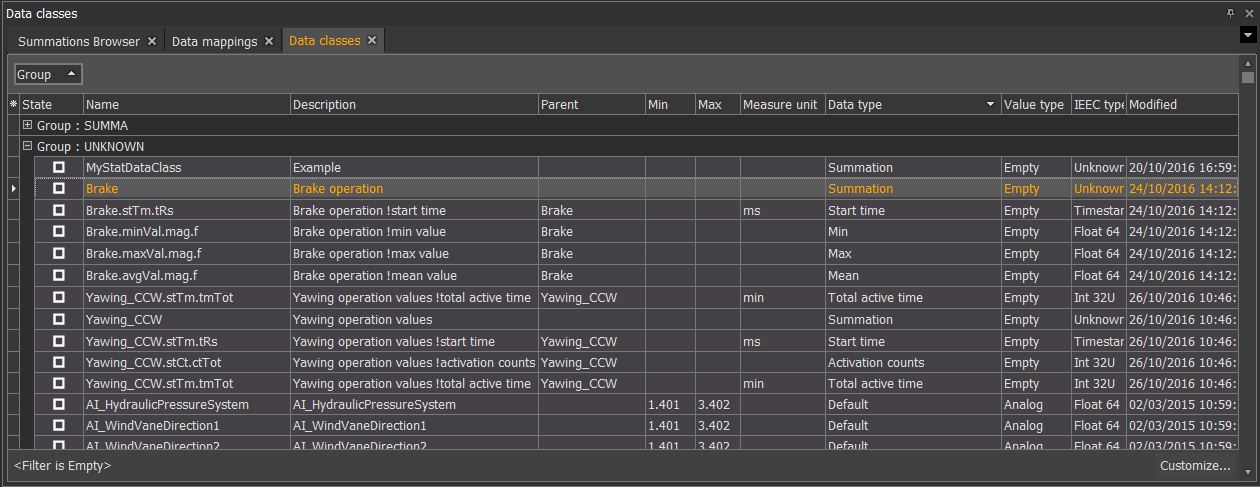Click the 'ms' unit in Brake.stTm.tRs row
This screenshot has width=1260, height=487.
782,210
